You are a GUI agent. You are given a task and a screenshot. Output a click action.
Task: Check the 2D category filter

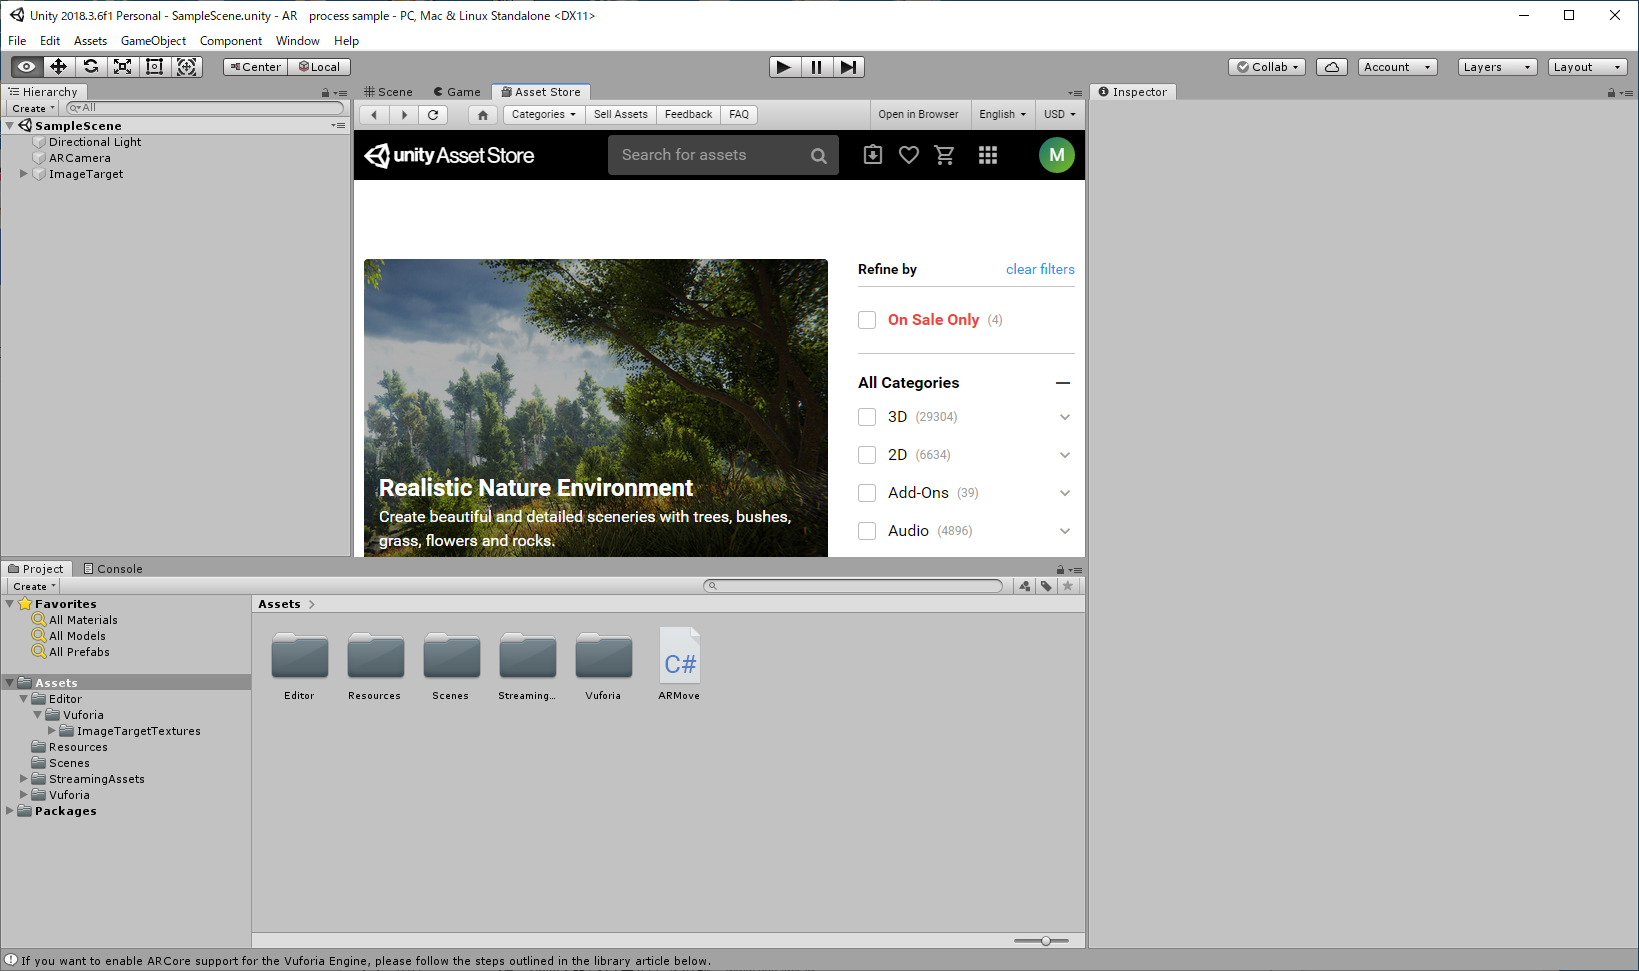[867, 455]
